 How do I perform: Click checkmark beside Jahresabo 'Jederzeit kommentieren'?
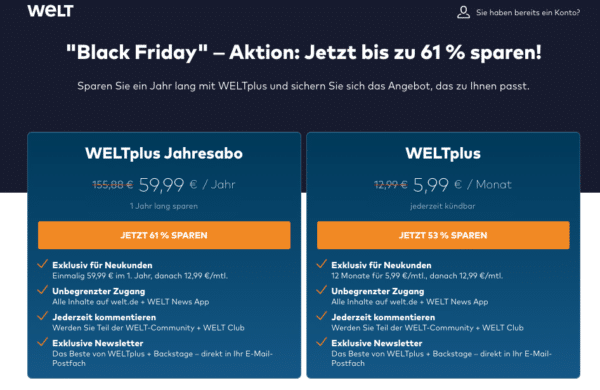[x=42, y=316]
